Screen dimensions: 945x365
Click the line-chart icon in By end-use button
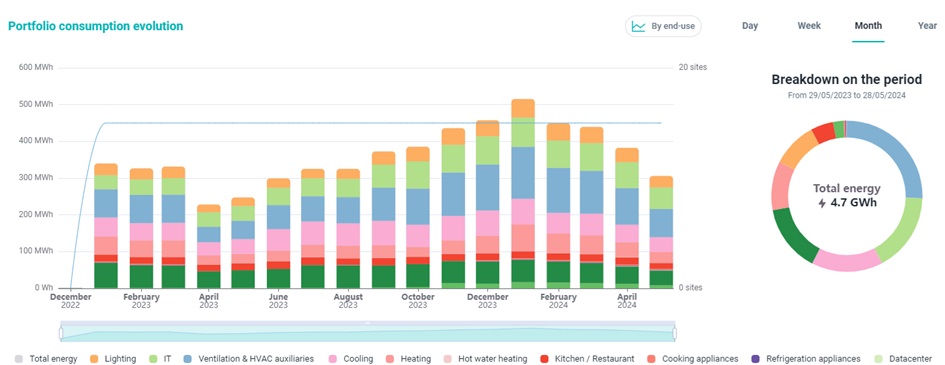pyautogui.click(x=638, y=27)
